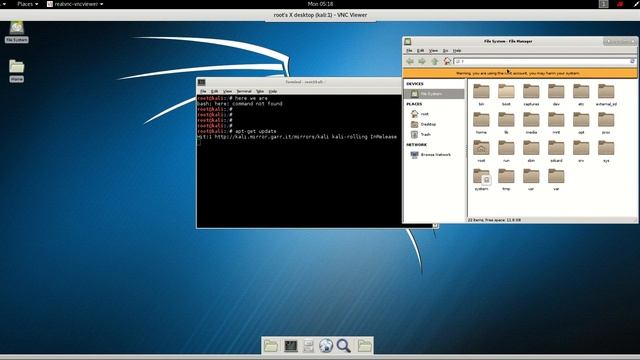Open the mnt folder
Image resolution: width=640 pixels, height=360 pixels.
pos(556,123)
